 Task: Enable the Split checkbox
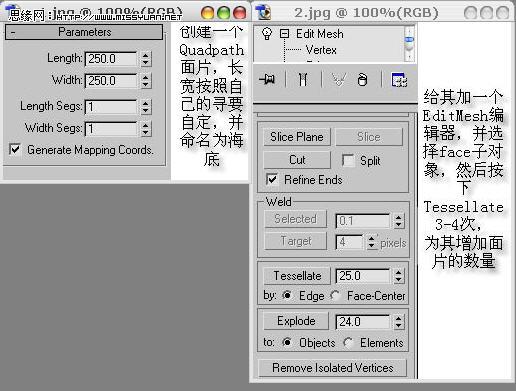pos(348,160)
